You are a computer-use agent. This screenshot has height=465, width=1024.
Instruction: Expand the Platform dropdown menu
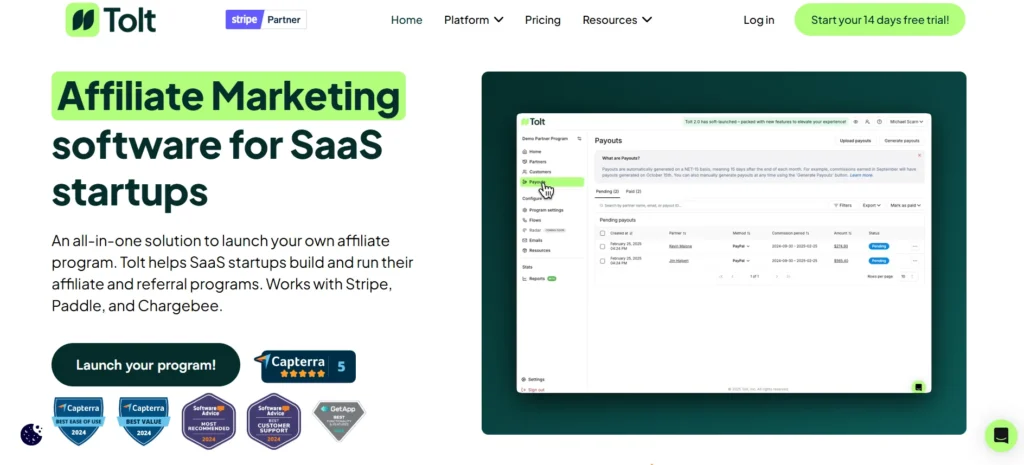[473, 20]
